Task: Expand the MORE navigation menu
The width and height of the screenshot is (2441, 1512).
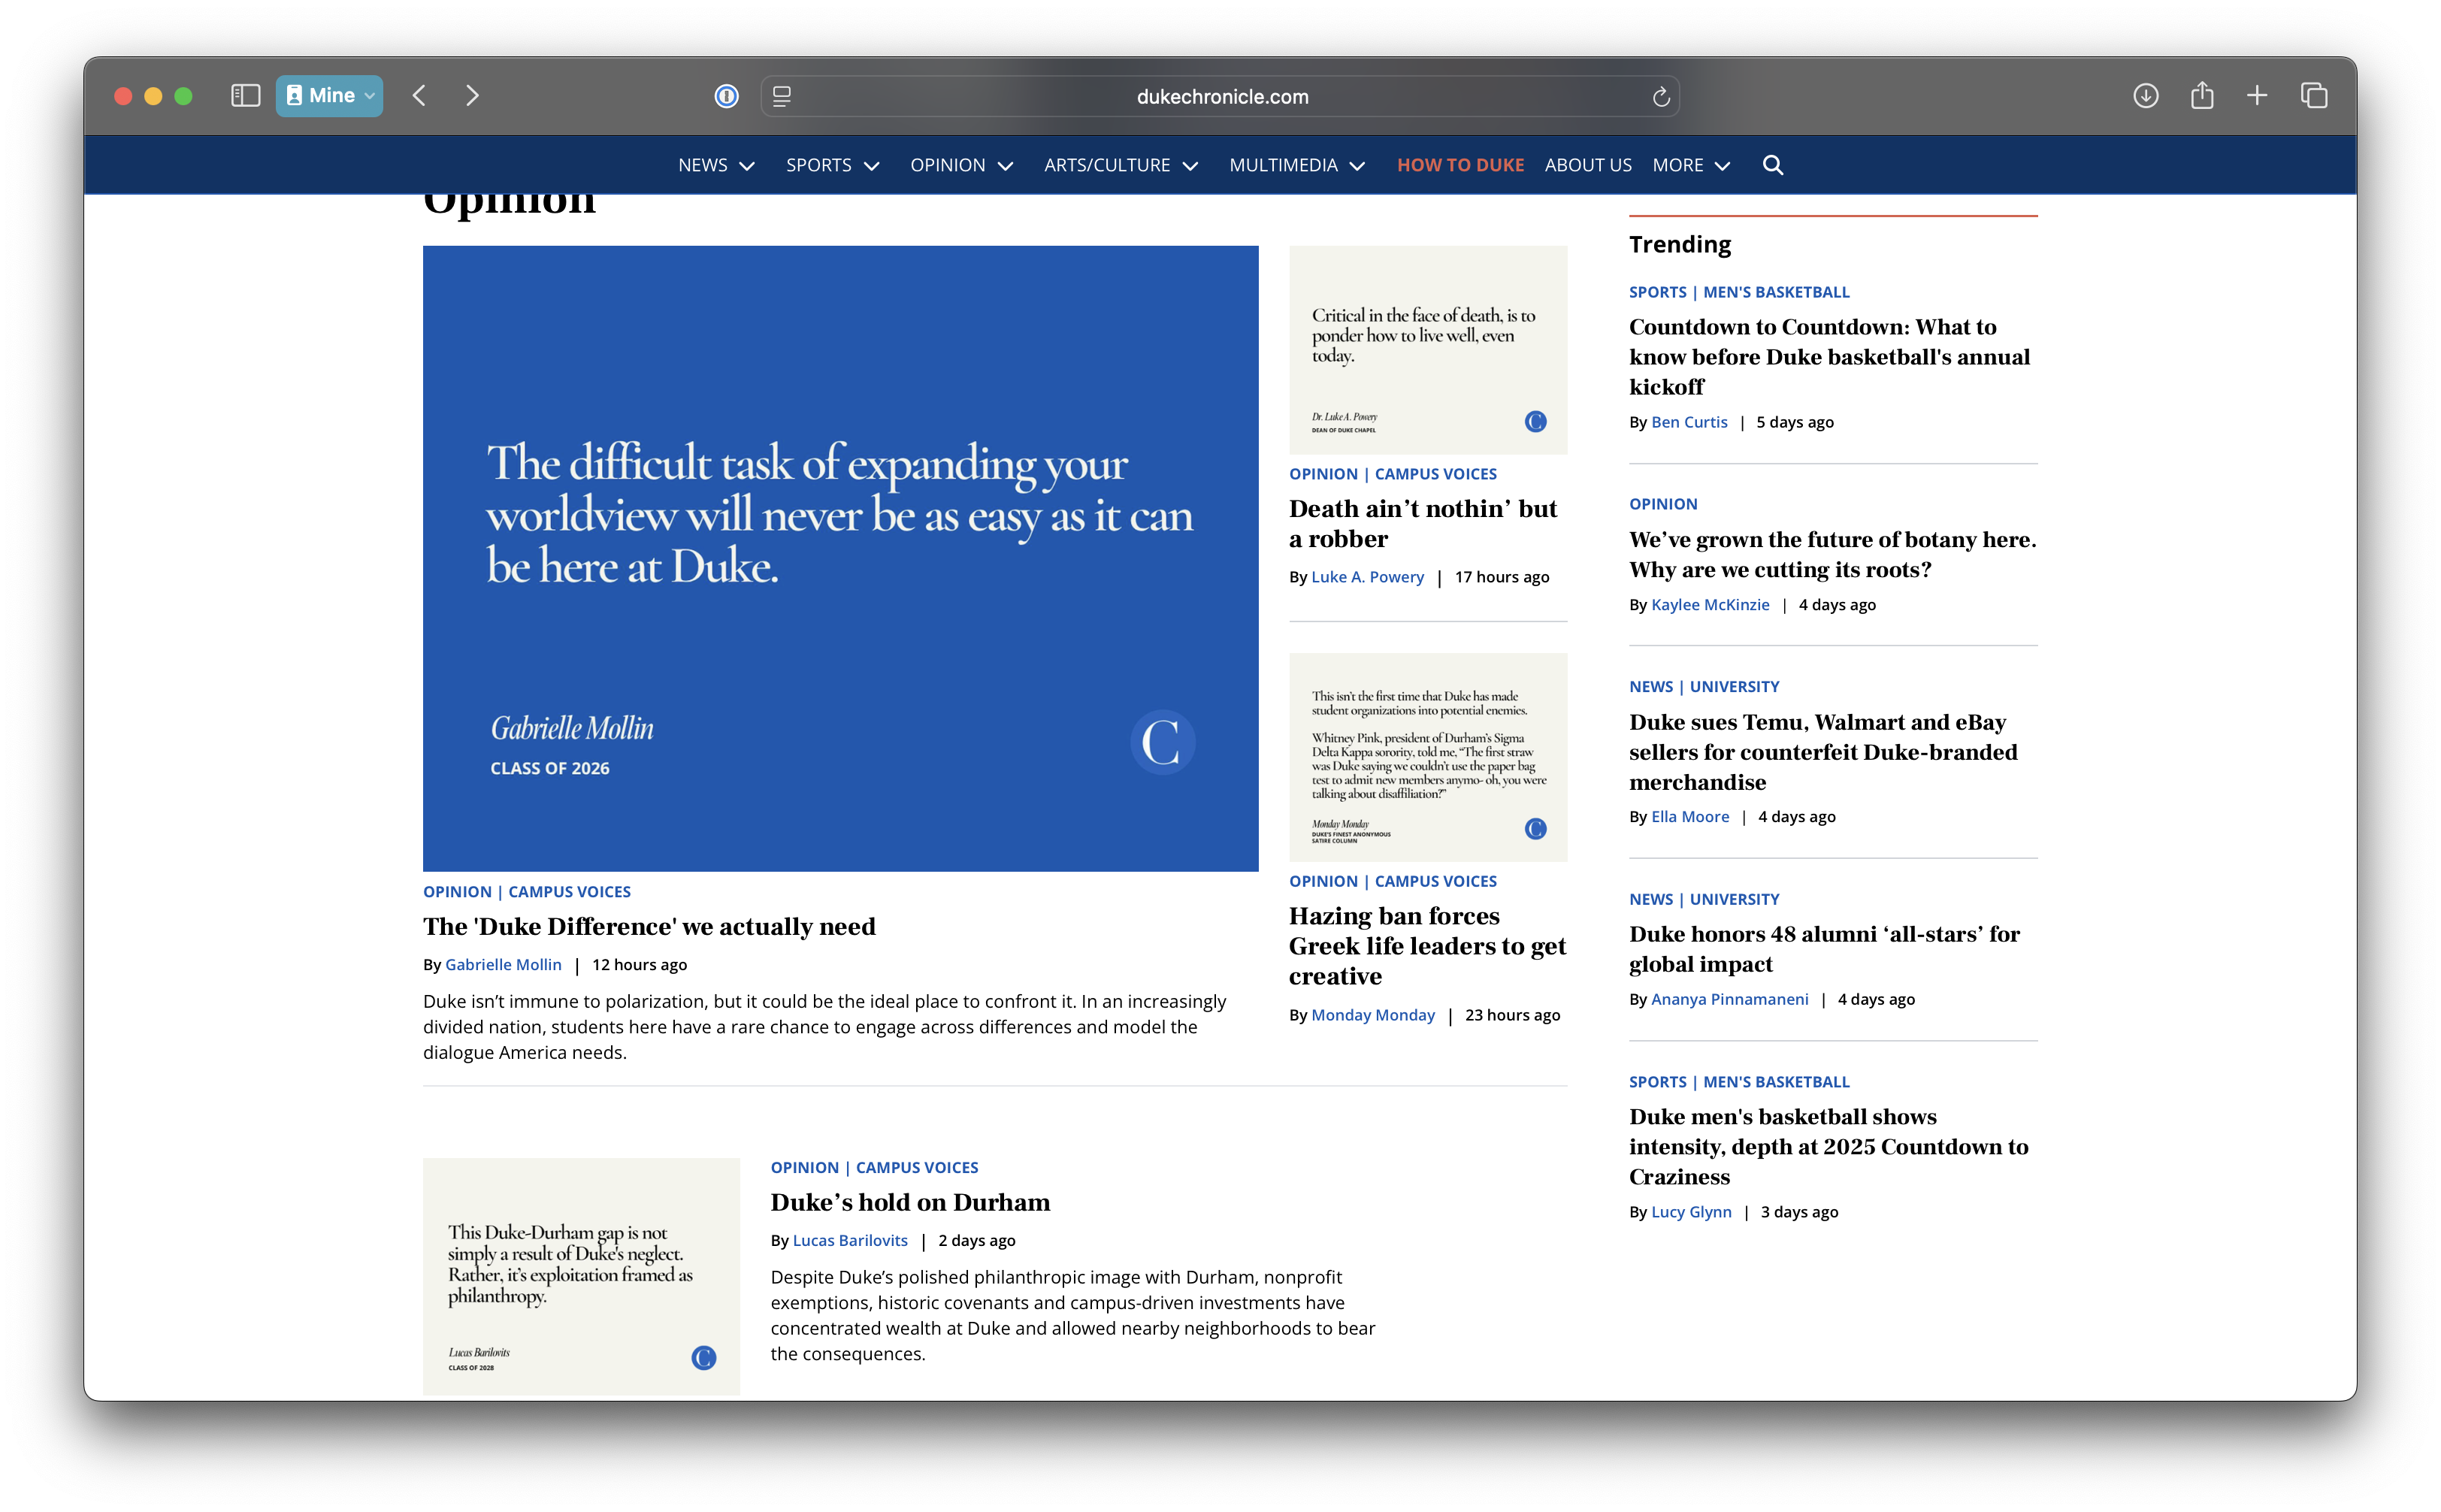Action: [x=1690, y=165]
